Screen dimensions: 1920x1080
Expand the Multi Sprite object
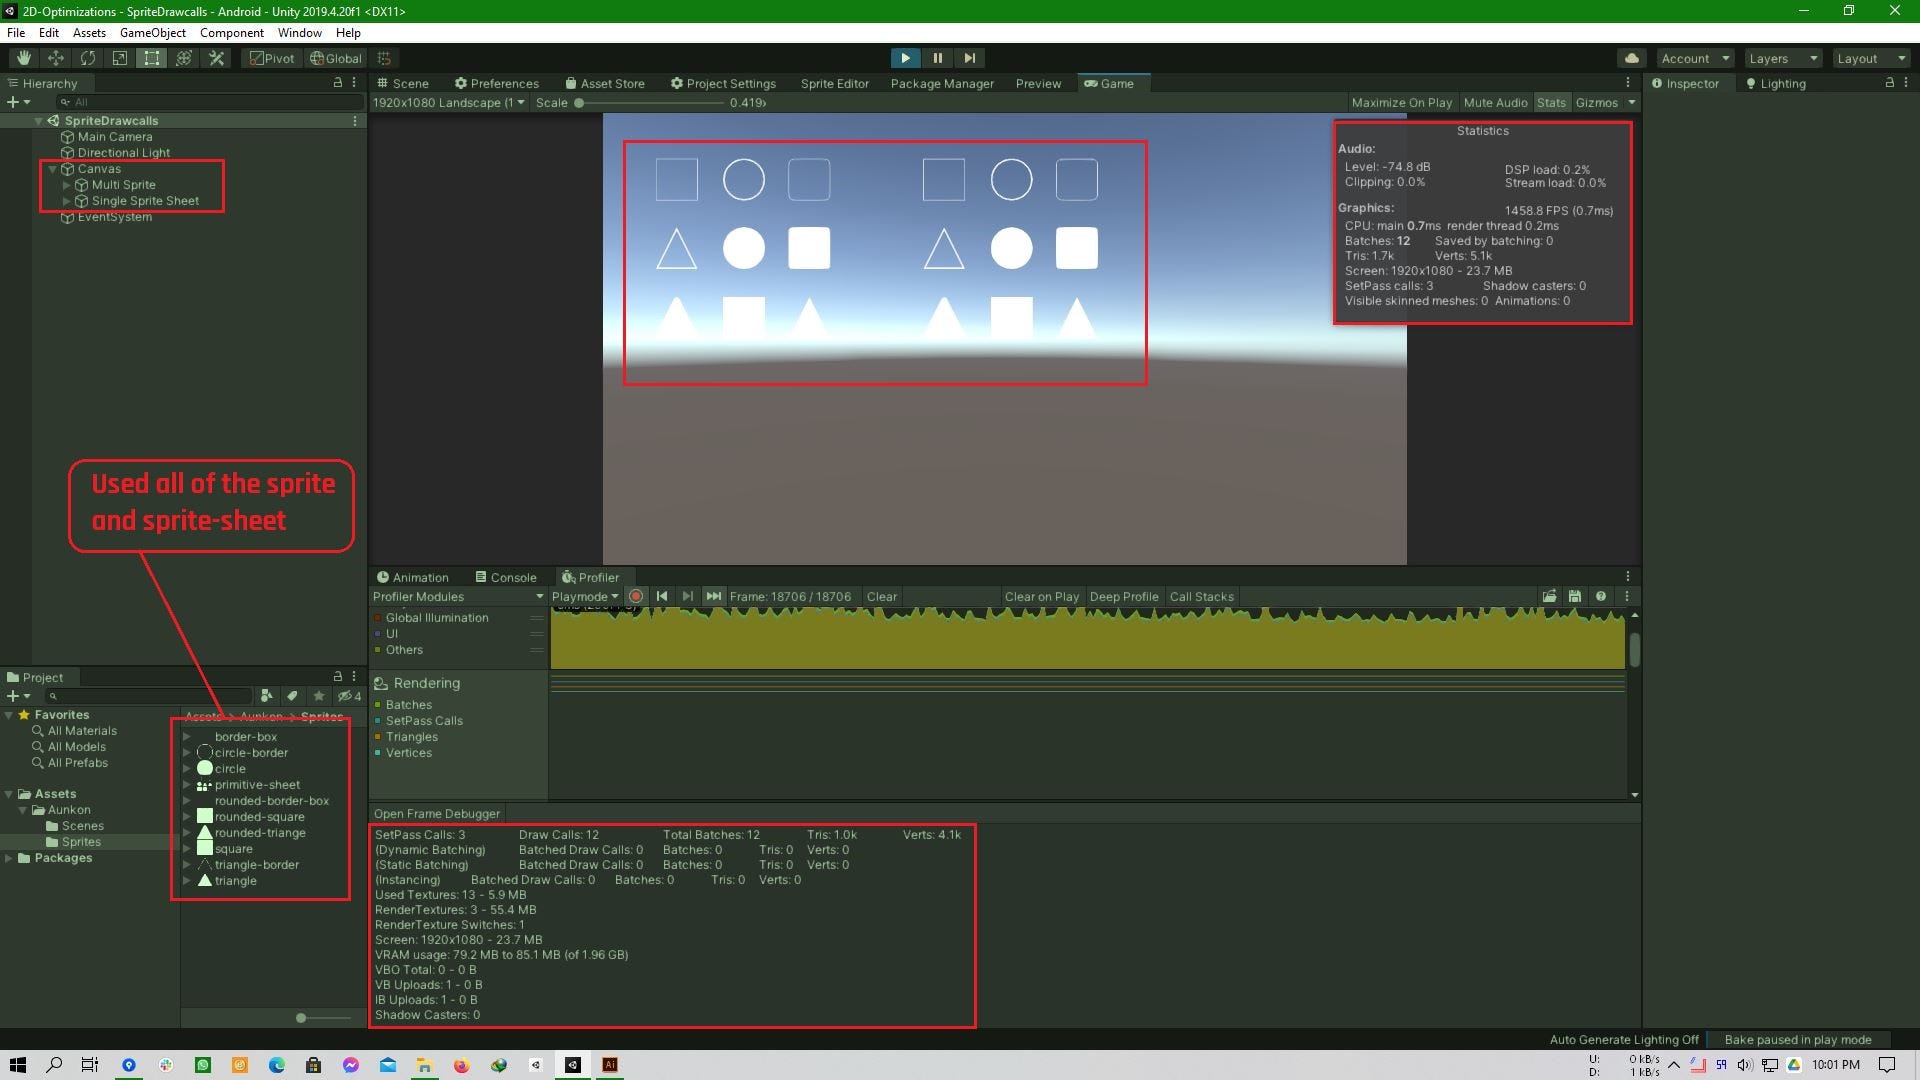click(67, 185)
